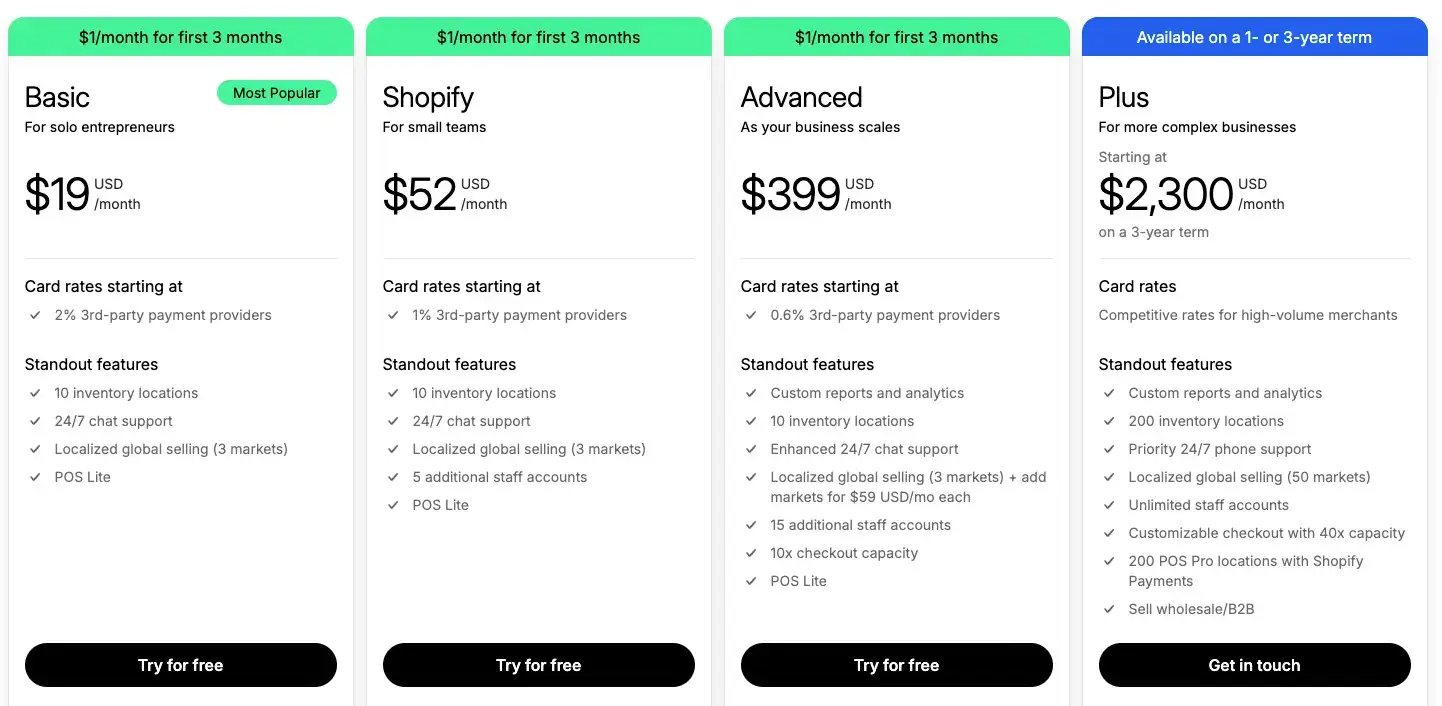The width and height of the screenshot is (1442, 706).
Task: Click the checkmark next to Sell wholesale/B2B
Action: point(1109,609)
